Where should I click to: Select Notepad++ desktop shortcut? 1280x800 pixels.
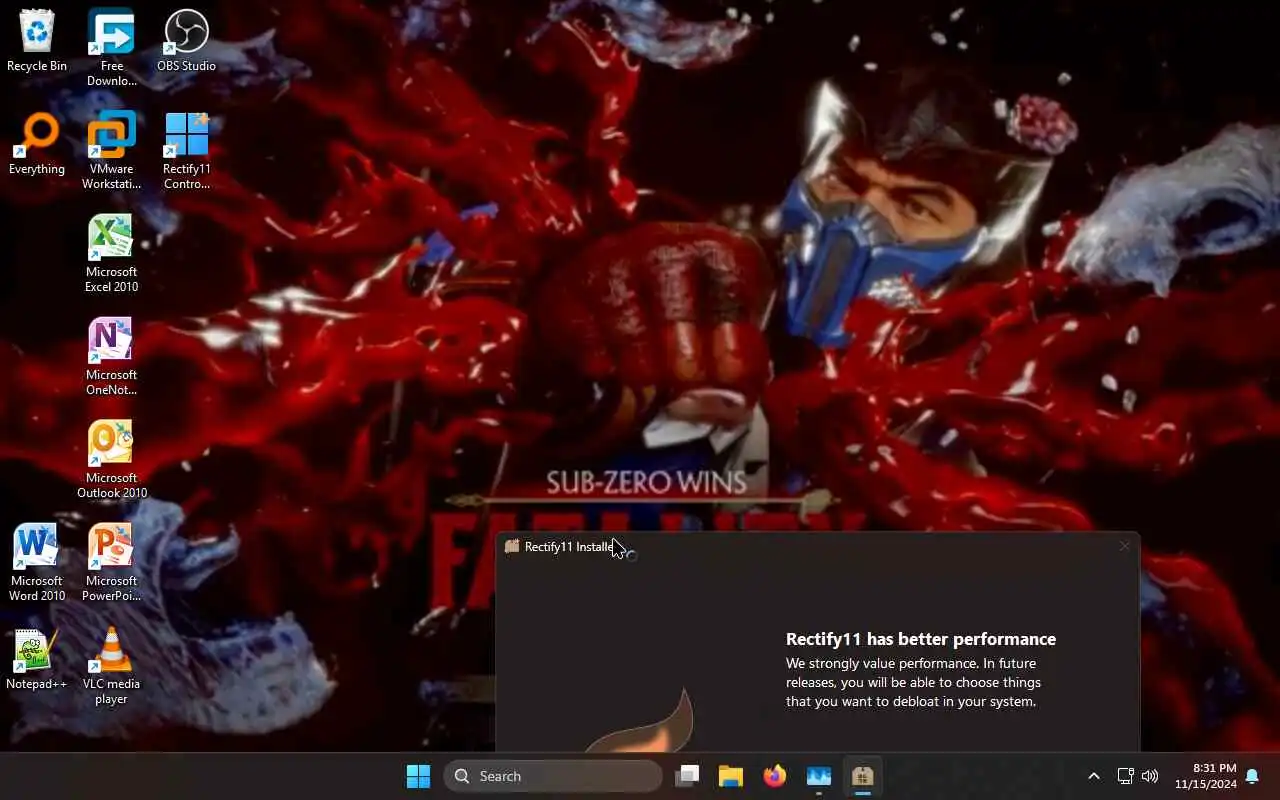37,659
